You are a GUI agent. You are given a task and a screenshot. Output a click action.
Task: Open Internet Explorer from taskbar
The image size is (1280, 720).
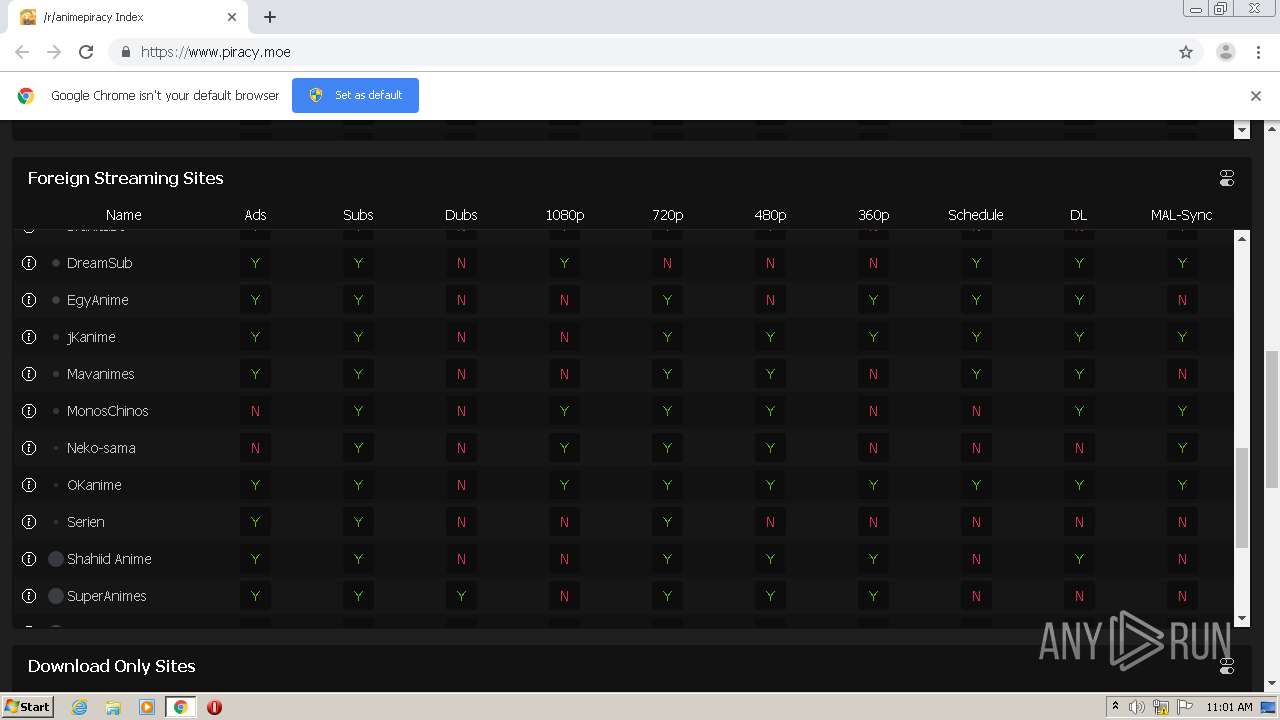79,707
